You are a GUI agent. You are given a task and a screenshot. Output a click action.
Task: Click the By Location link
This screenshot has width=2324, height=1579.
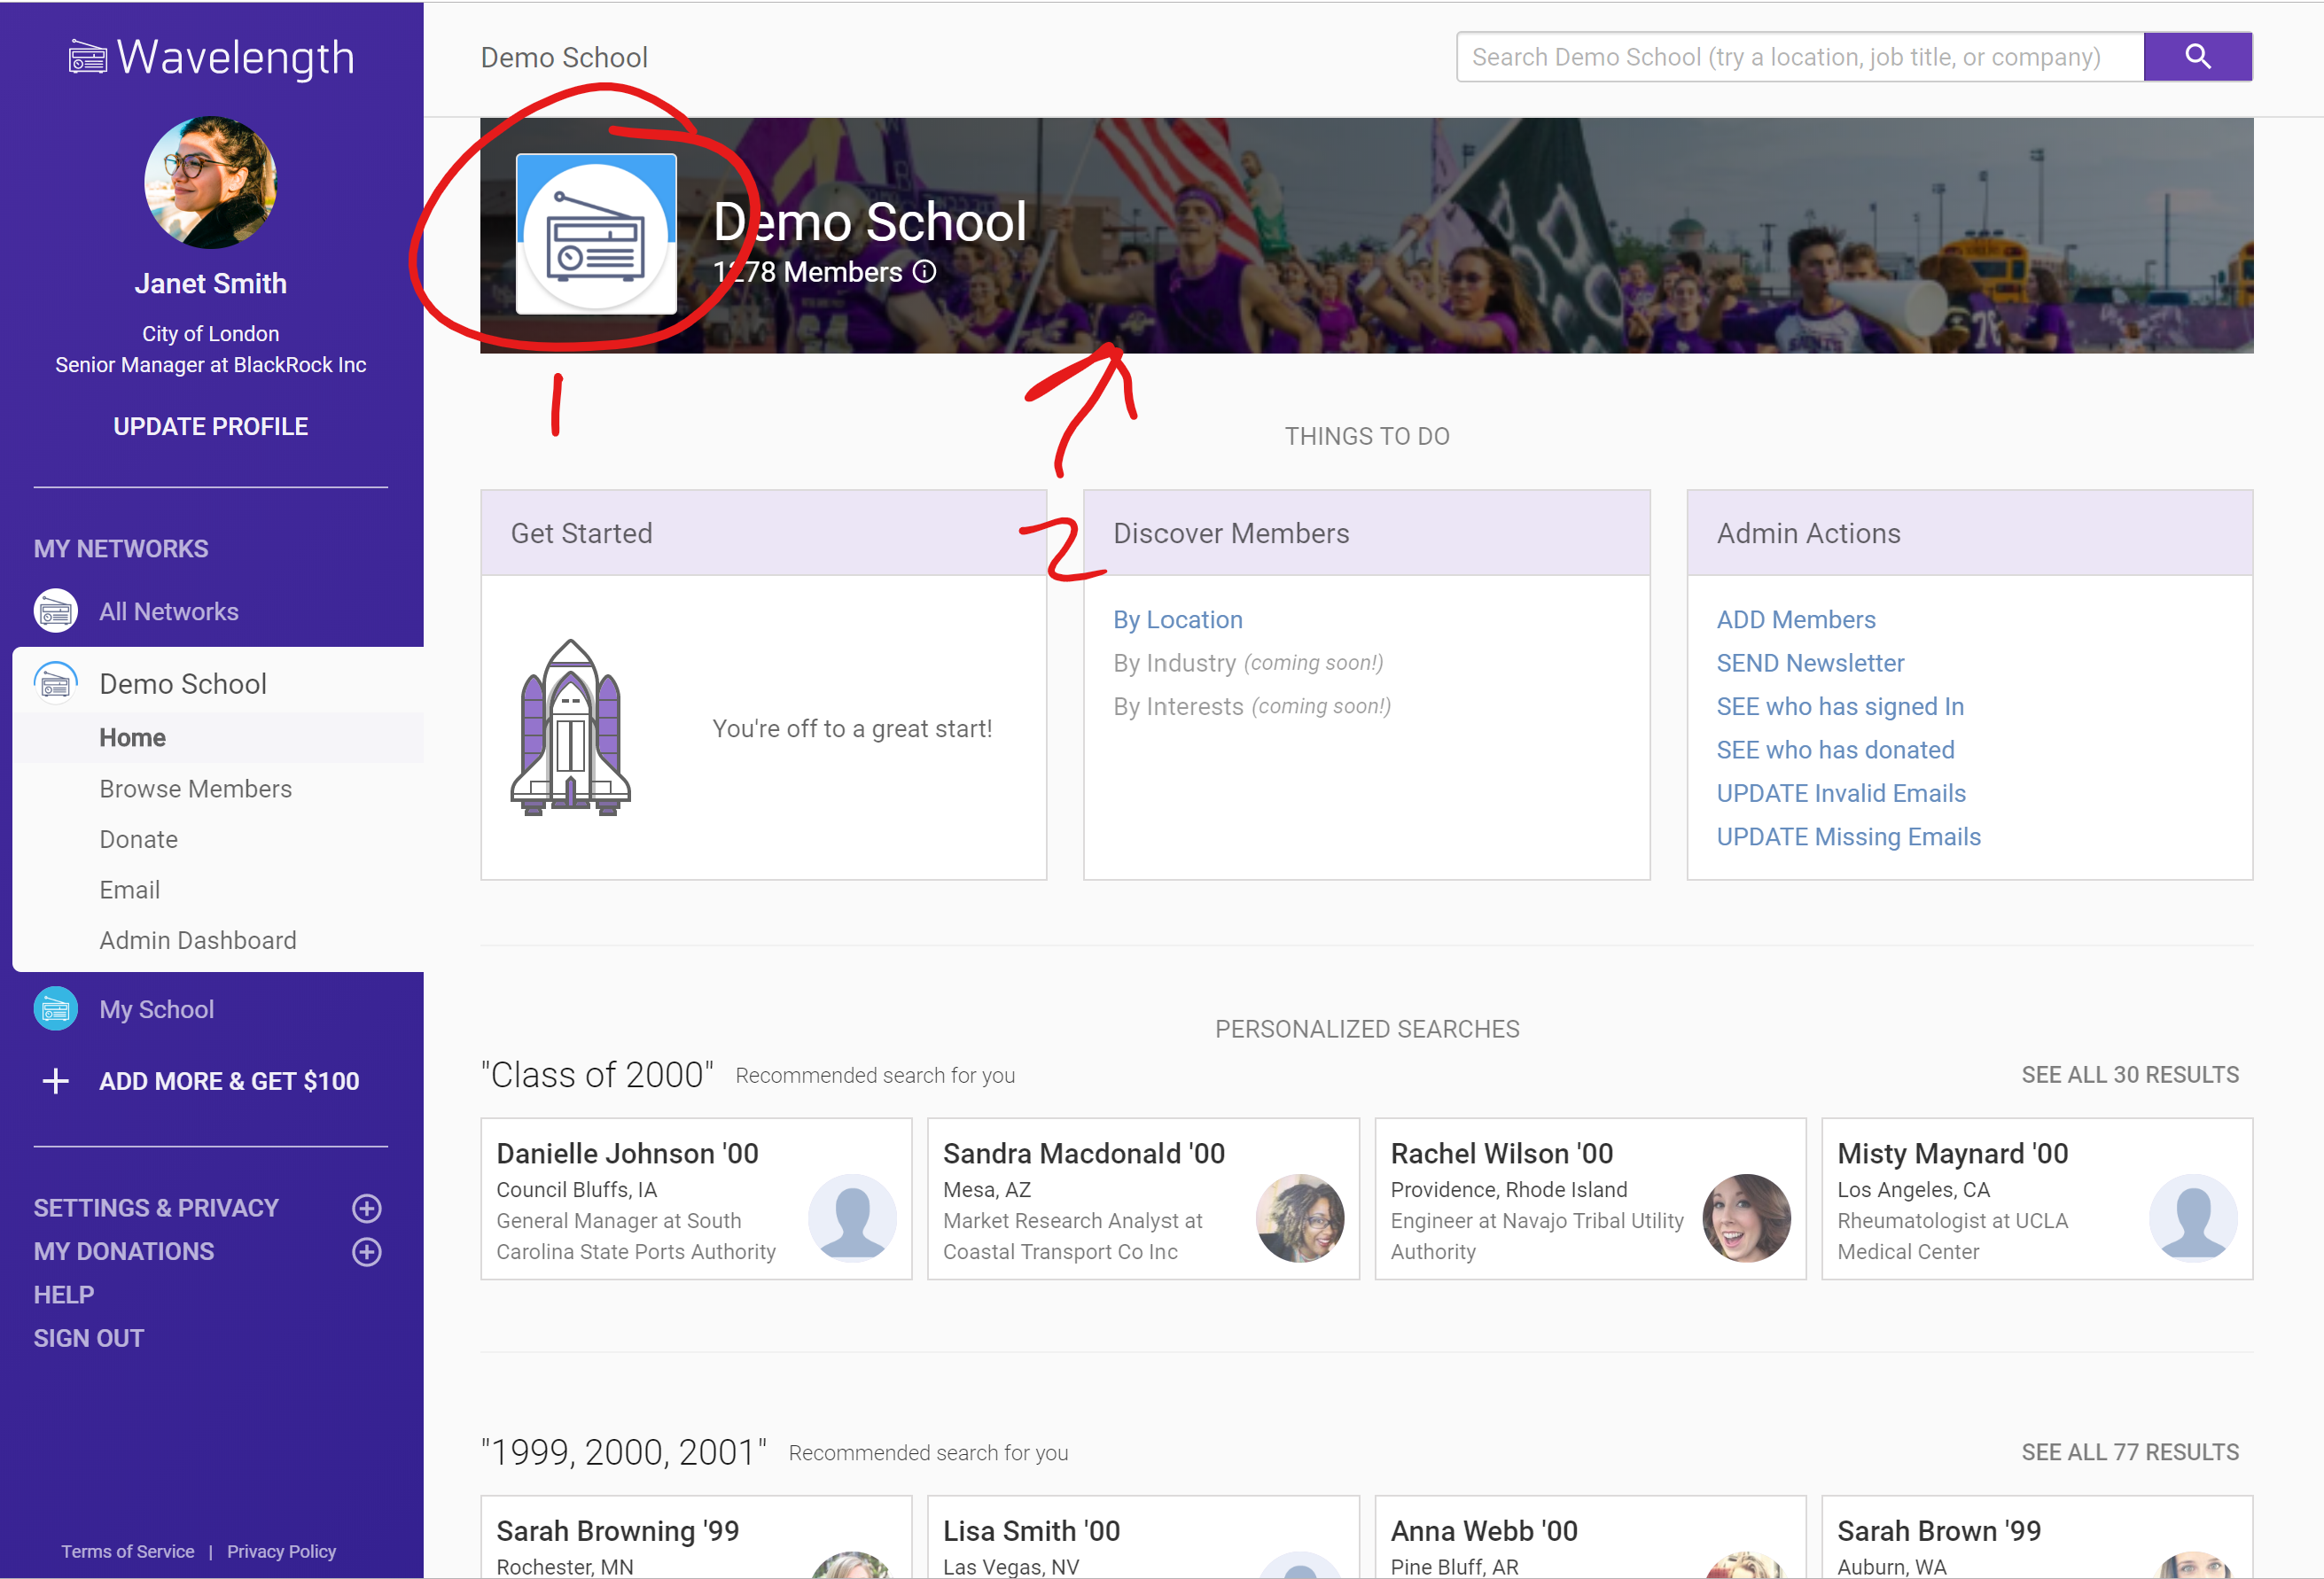(x=1177, y=620)
